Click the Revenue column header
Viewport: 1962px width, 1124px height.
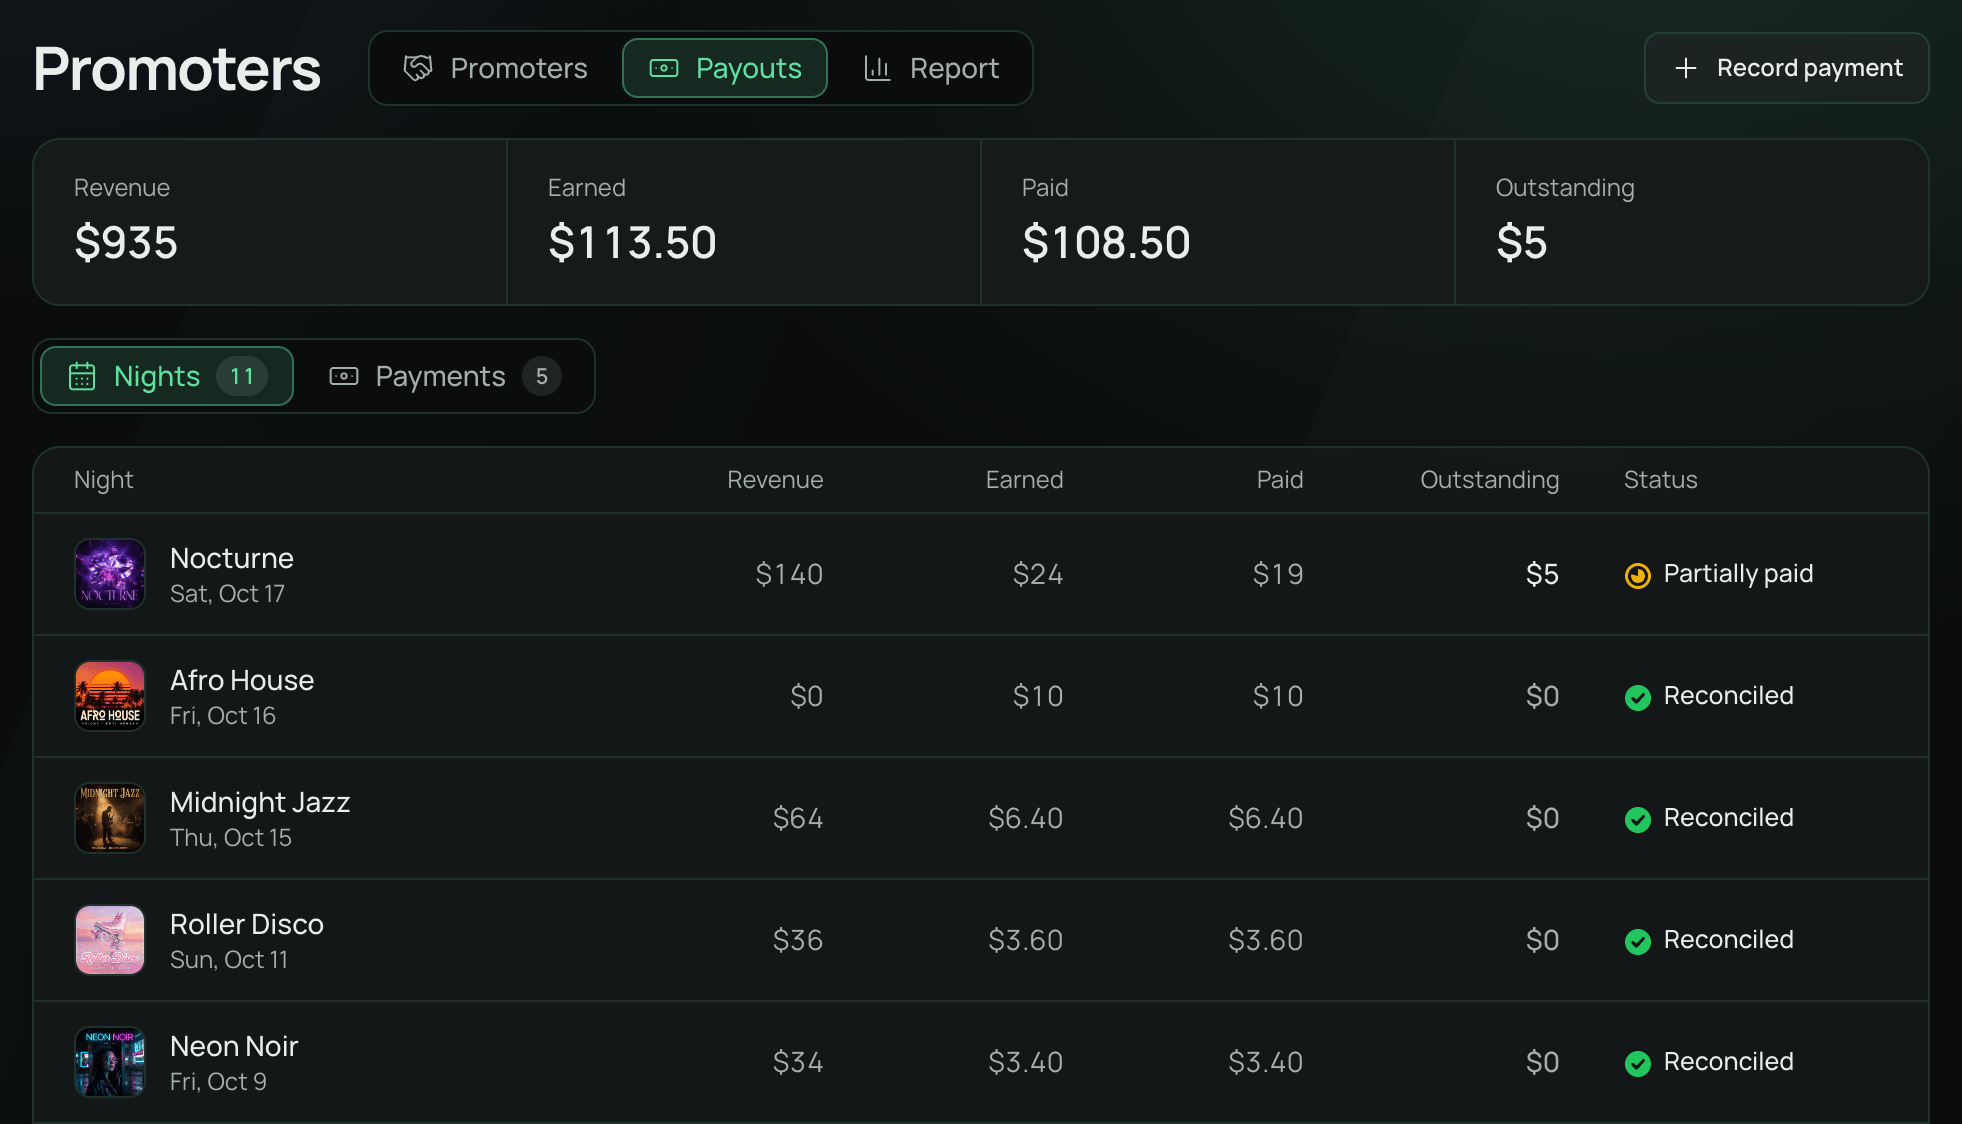pyautogui.click(x=775, y=480)
